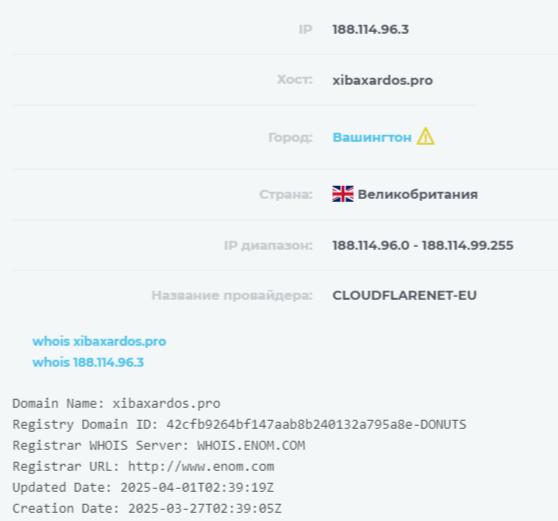Click the provider name CLOUDFLARENET-EU
The image size is (558, 521).
(405, 295)
